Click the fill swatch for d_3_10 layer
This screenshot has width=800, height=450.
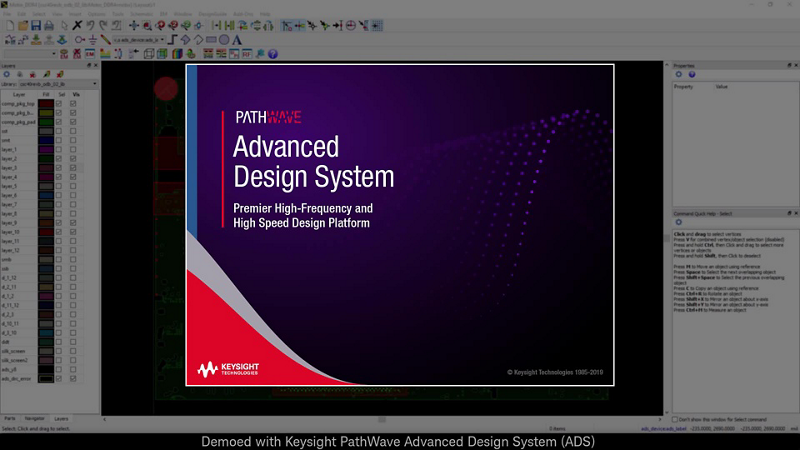click(x=46, y=333)
